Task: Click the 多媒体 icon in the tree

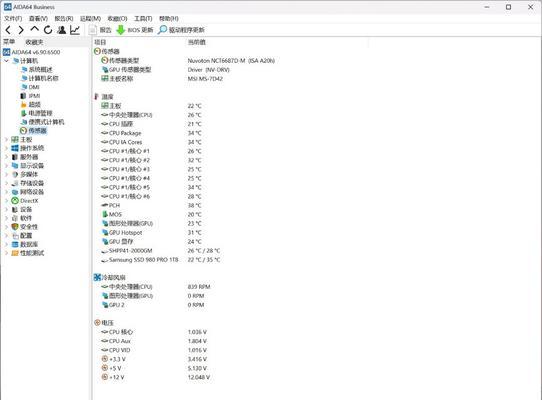Action: tap(15, 174)
